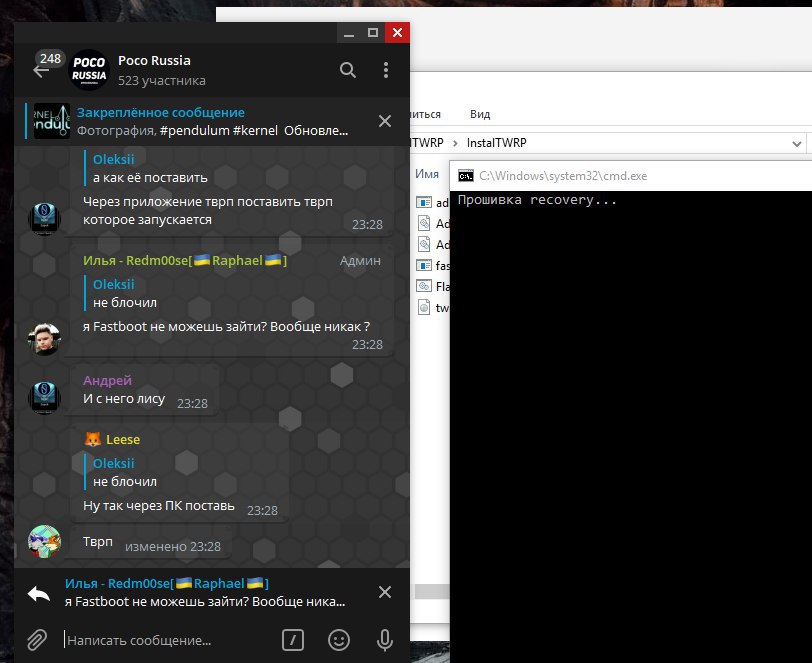Open Андрей's avatar beside 'Через приложение тврп'
812x663 pixels.
[x=44, y=218]
